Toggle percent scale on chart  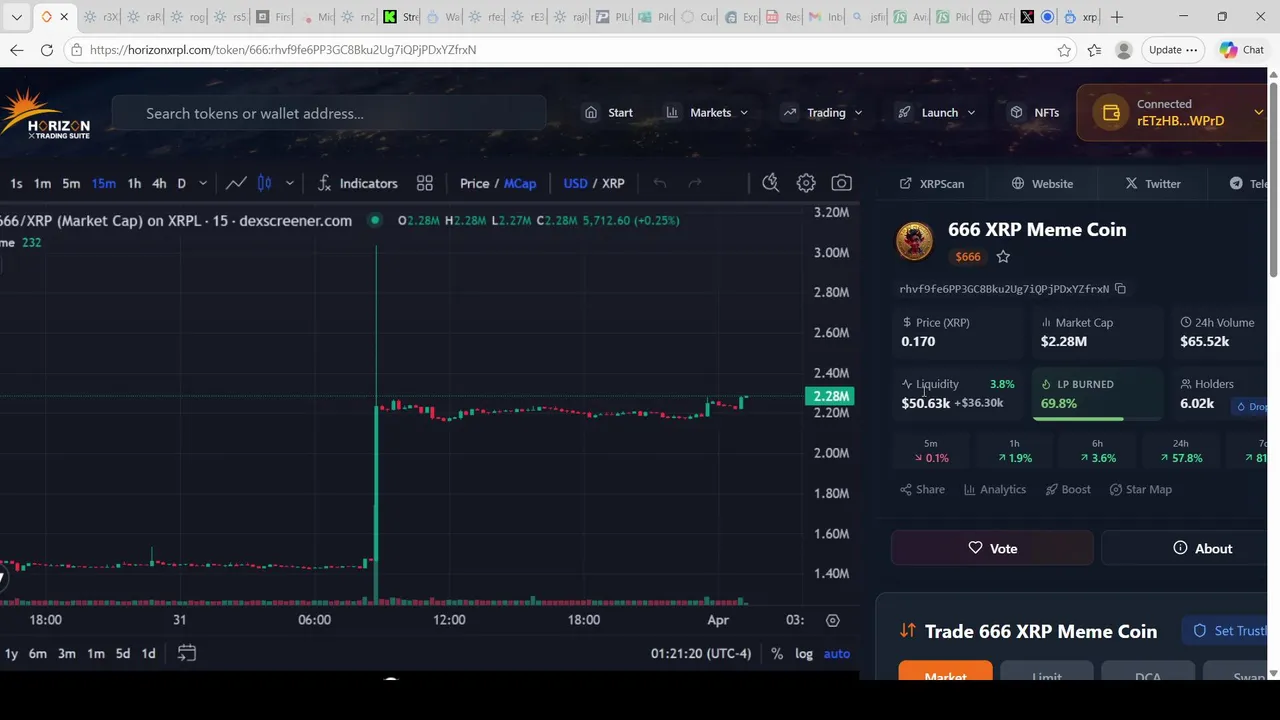pyautogui.click(x=777, y=654)
